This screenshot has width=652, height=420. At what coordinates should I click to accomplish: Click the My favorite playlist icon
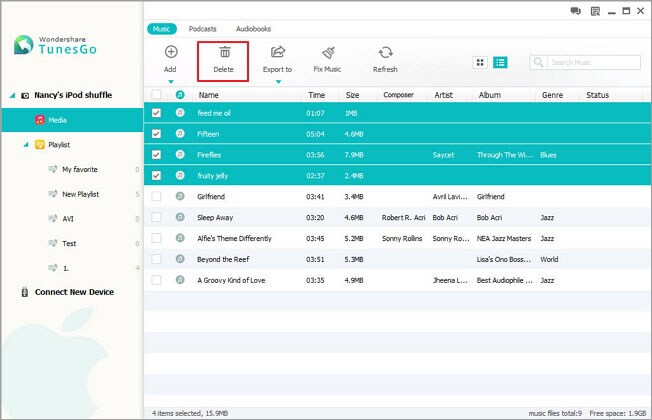[53, 169]
